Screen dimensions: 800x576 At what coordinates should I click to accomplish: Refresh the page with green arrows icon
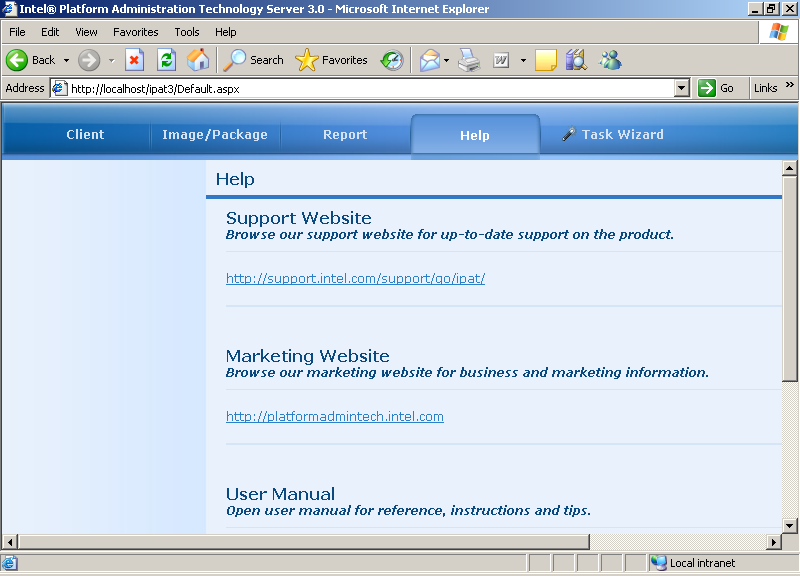click(x=166, y=60)
